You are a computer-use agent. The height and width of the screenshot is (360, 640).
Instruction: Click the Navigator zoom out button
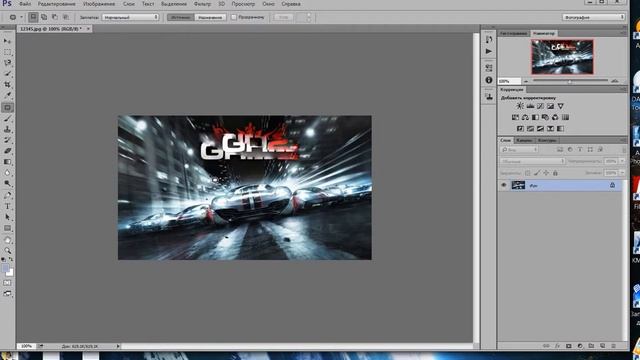pos(526,81)
